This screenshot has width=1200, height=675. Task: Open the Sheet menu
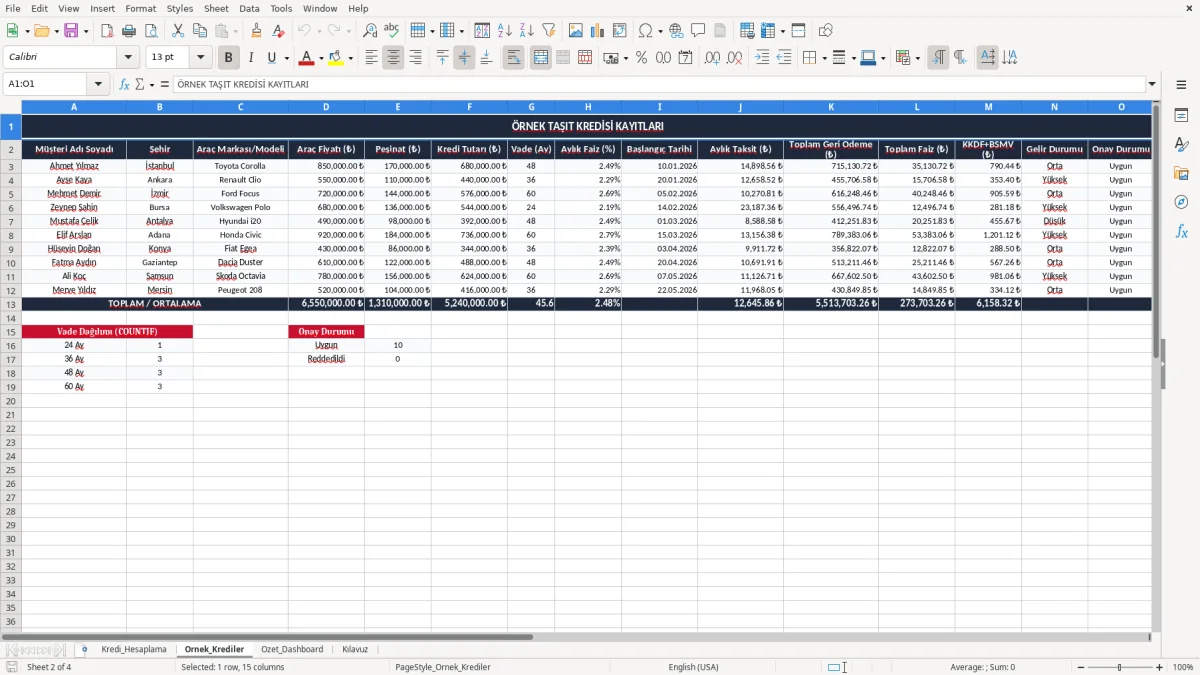point(216,8)
